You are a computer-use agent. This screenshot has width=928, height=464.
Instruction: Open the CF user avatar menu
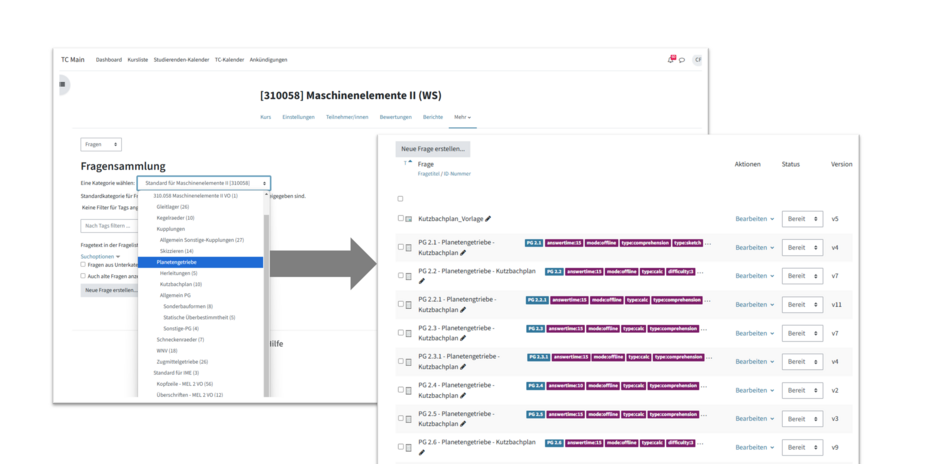[x=698, y=60]
